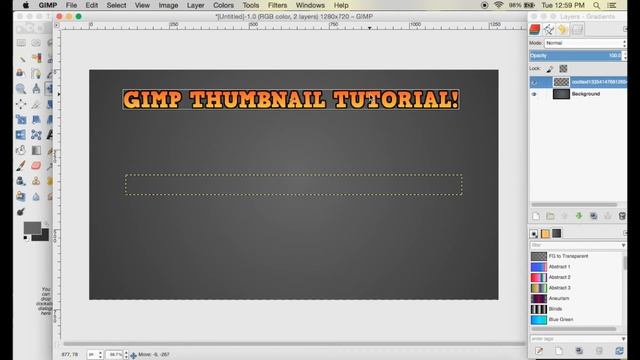Select the Zoom magnifier tool
This screenshot has width=640, height=360.
tap(21, 89)
